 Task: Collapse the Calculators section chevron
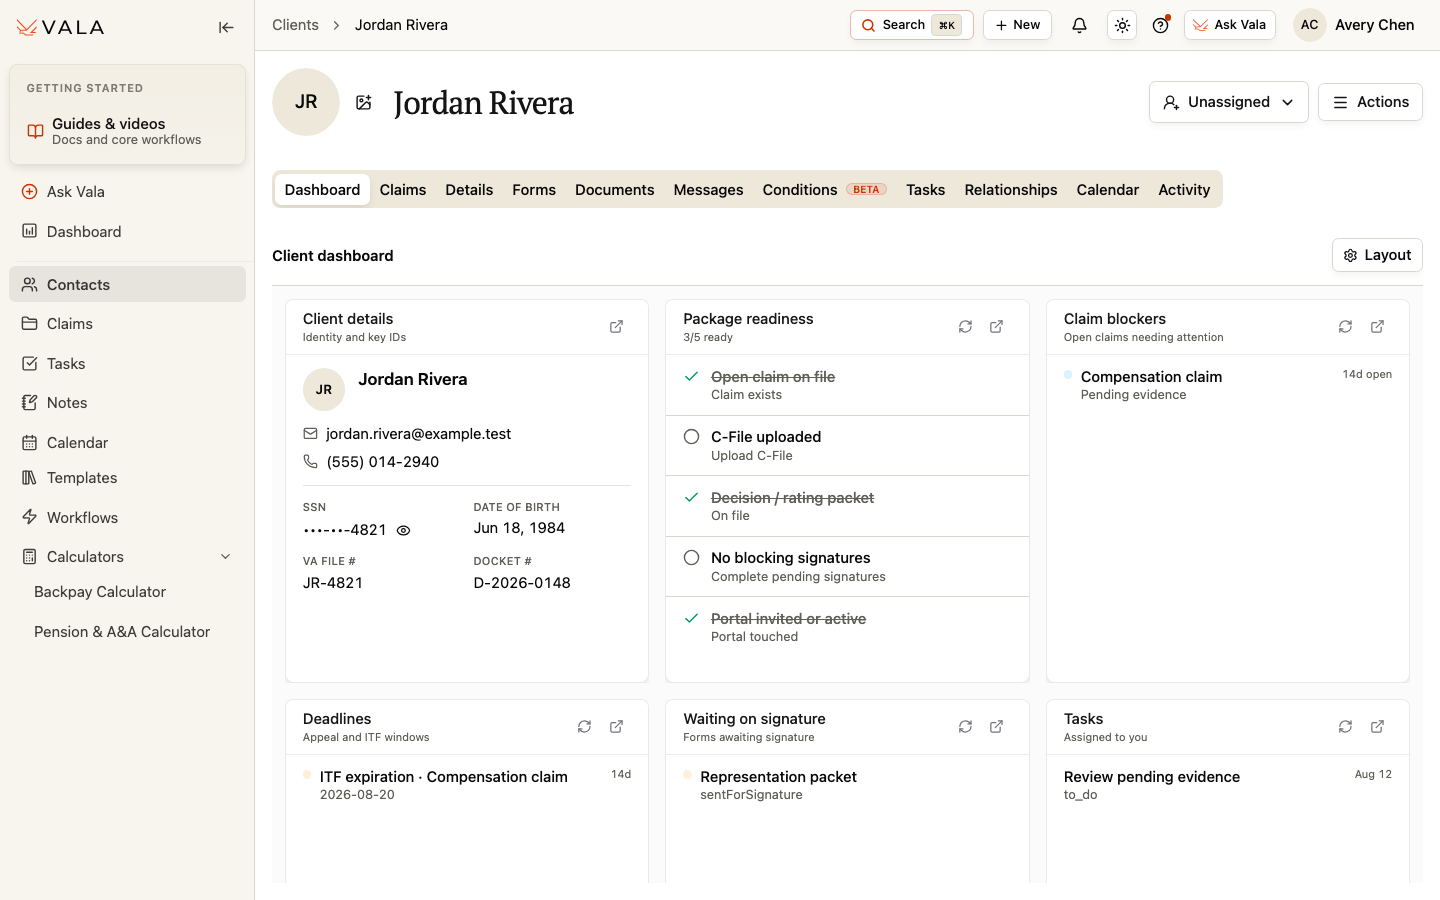coord(225,557)
